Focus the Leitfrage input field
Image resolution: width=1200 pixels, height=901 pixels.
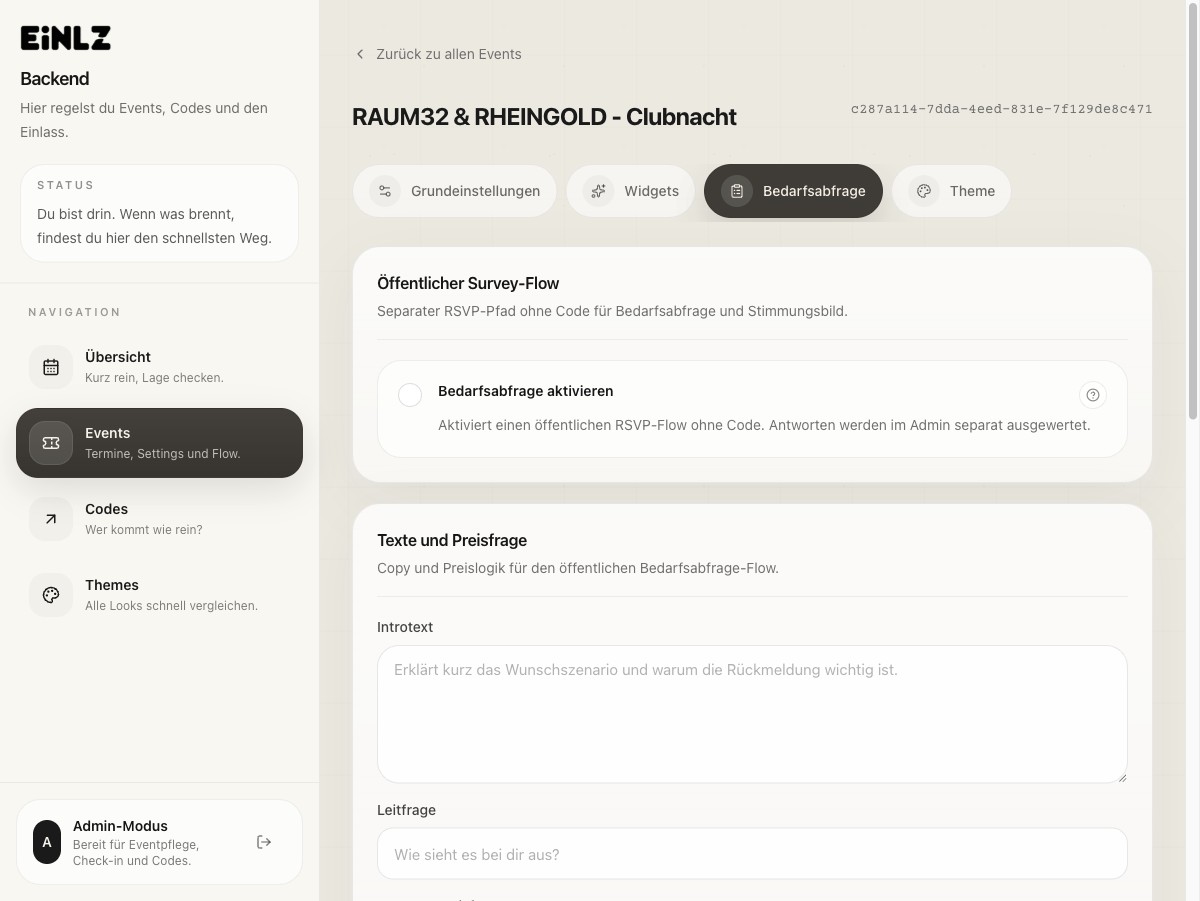click(x=751, y=854)
